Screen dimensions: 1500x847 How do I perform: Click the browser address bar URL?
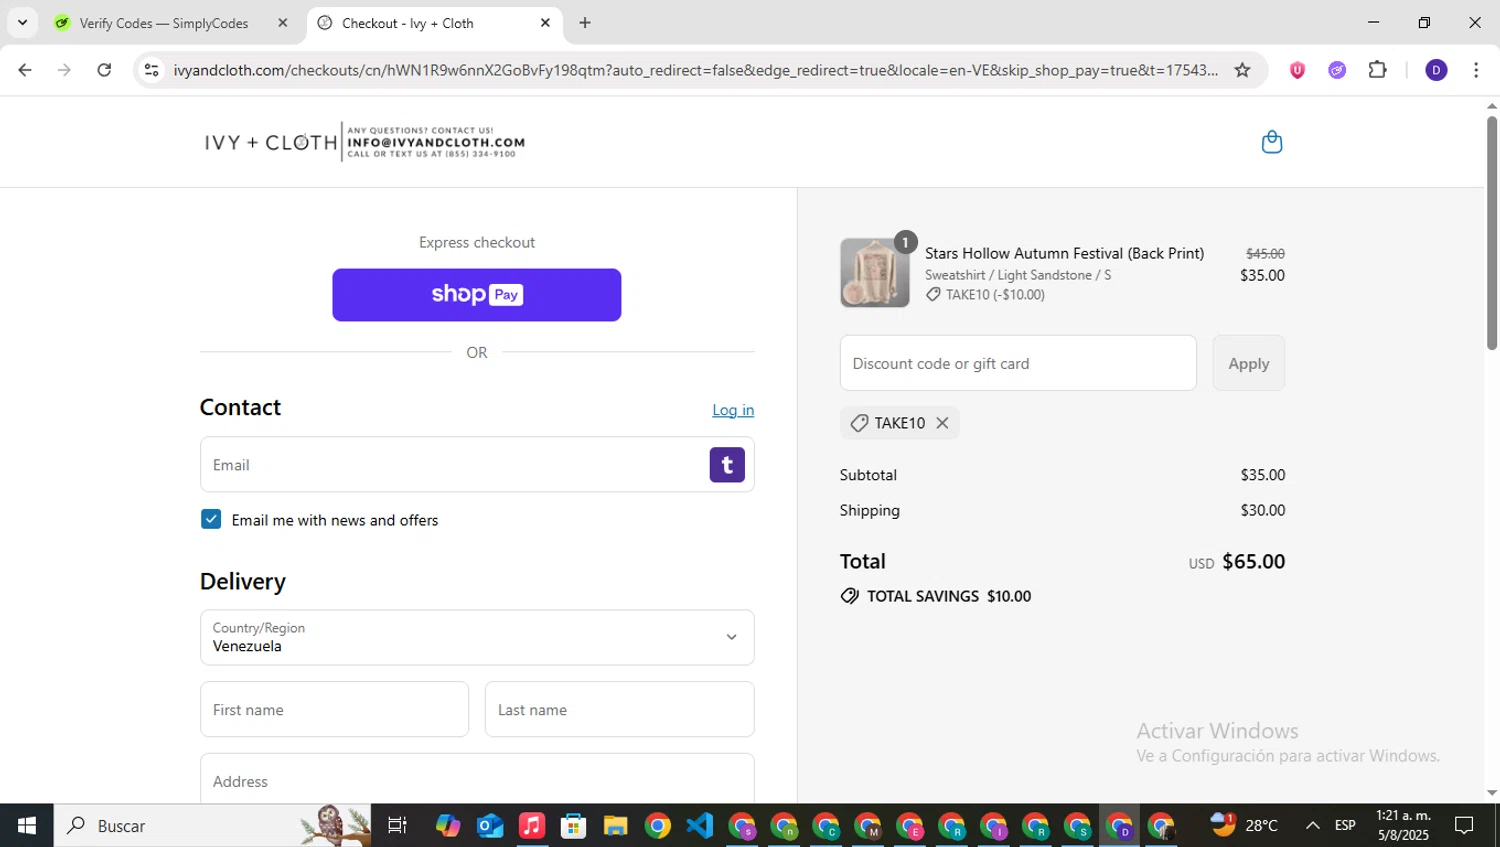(695, 70)
